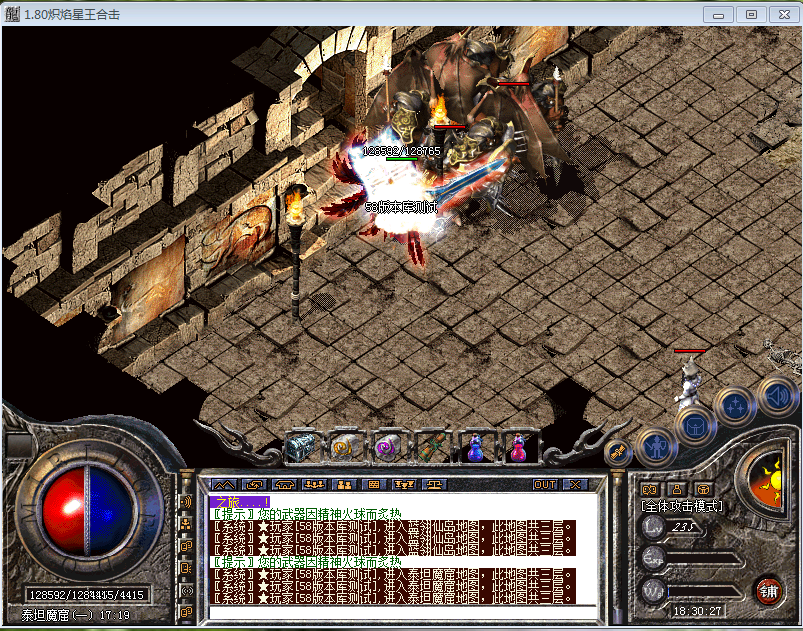
Task: Open the character status round button
Action: pos(656,448)
